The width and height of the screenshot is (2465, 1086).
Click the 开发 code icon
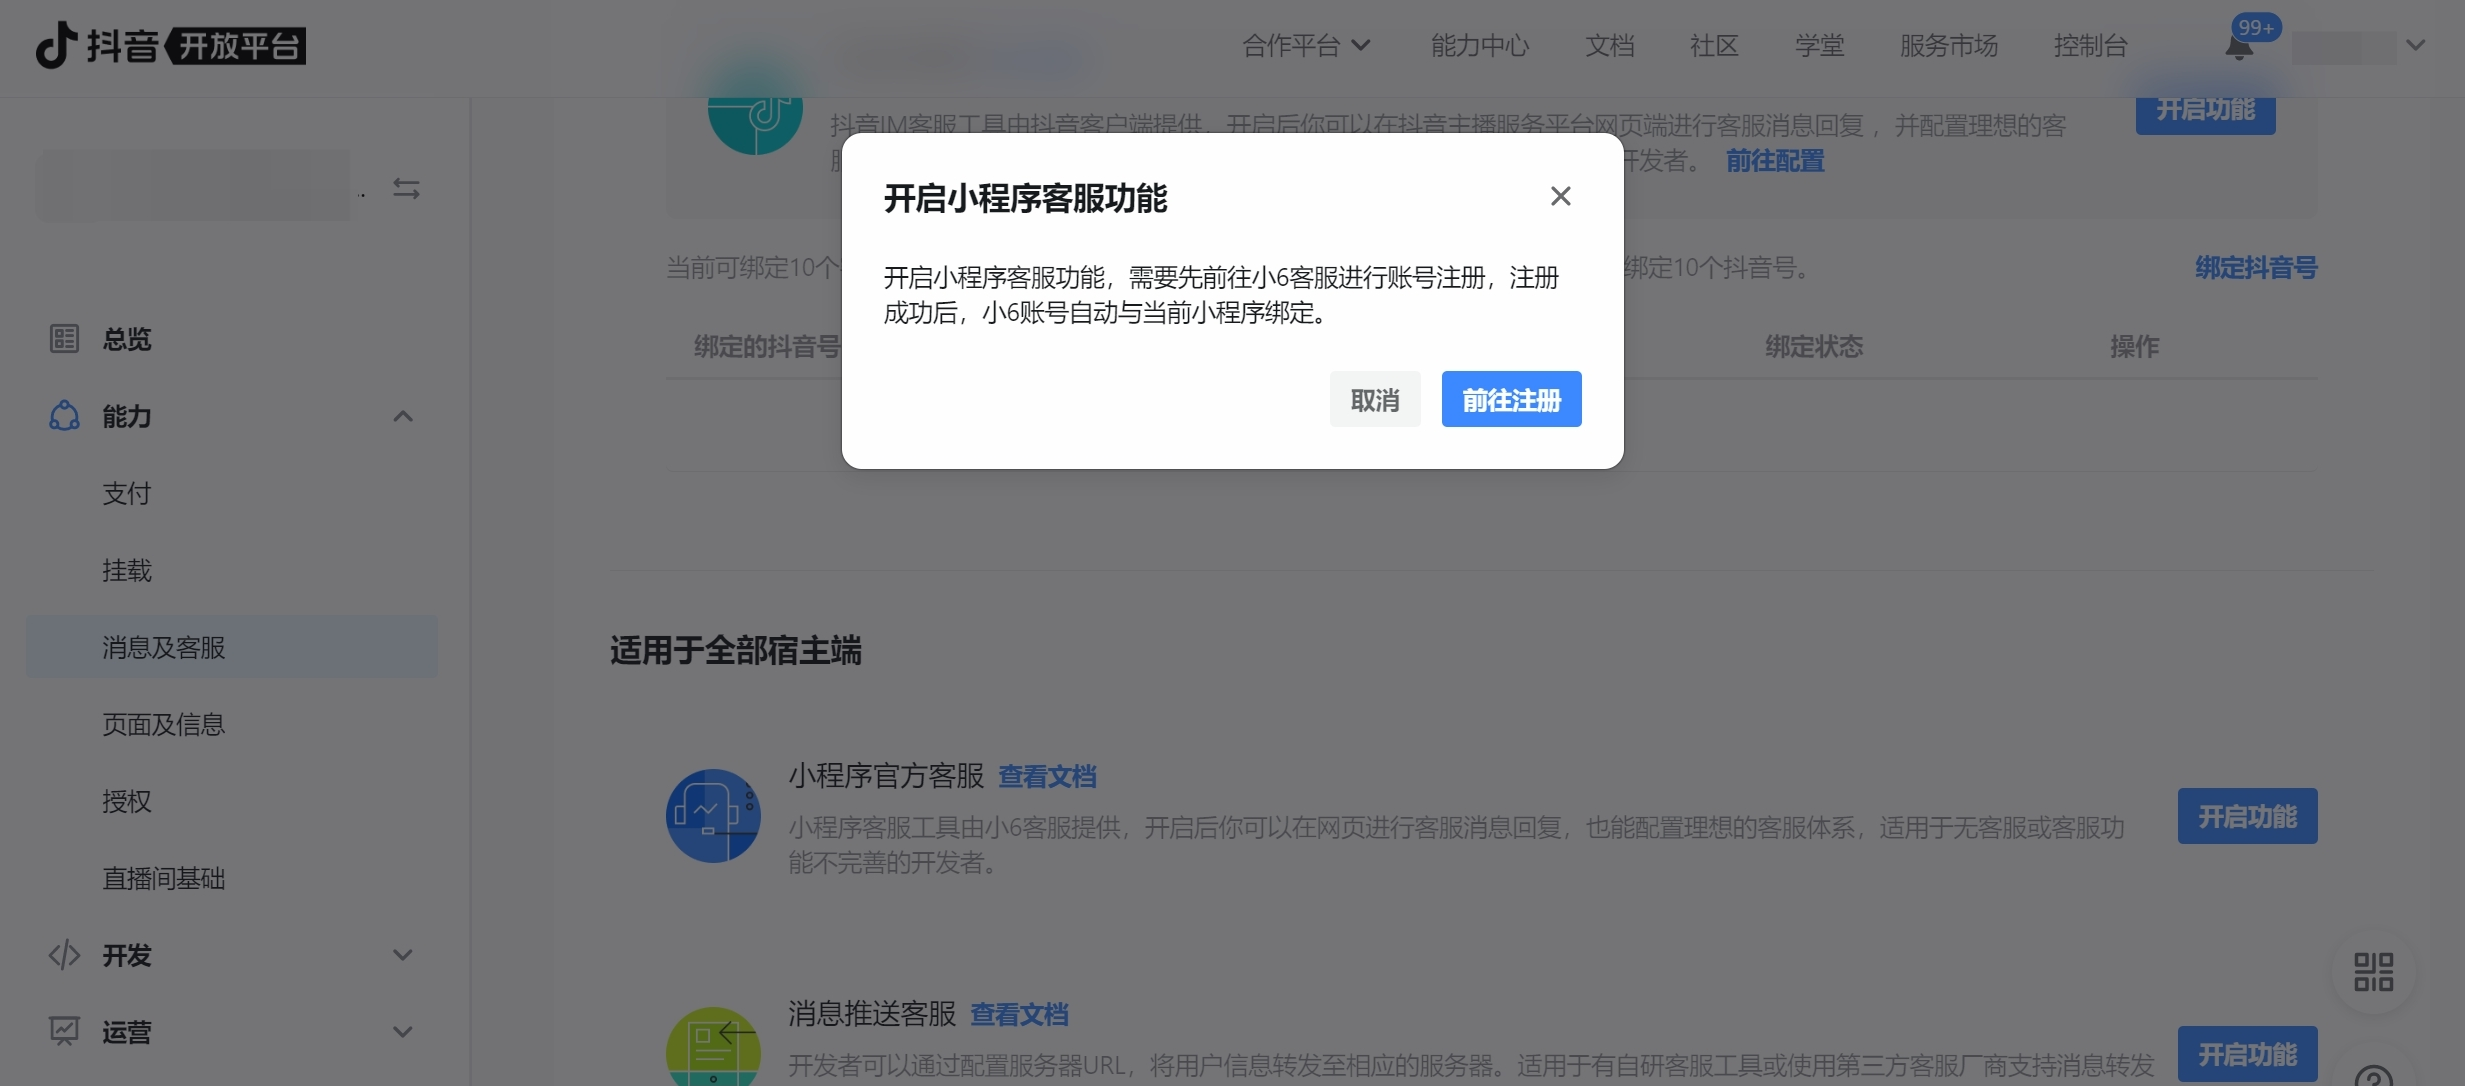[x=64, y=955]
